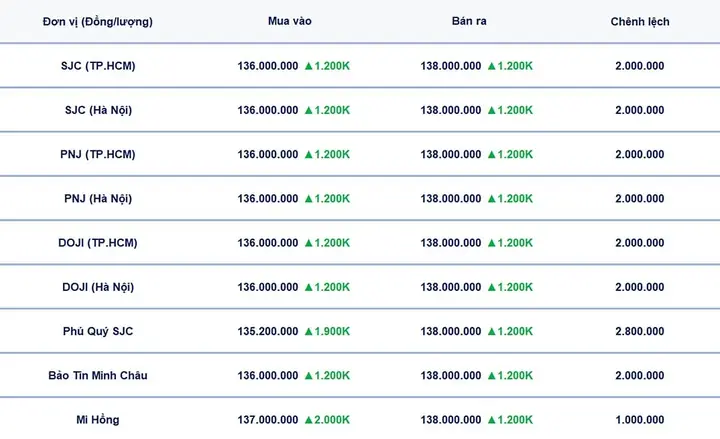This screenshot has height=439, width=720.
Task: Click the up arrow in Bảo Tín Minh Châu Bán ra
Action: point(491,376)
